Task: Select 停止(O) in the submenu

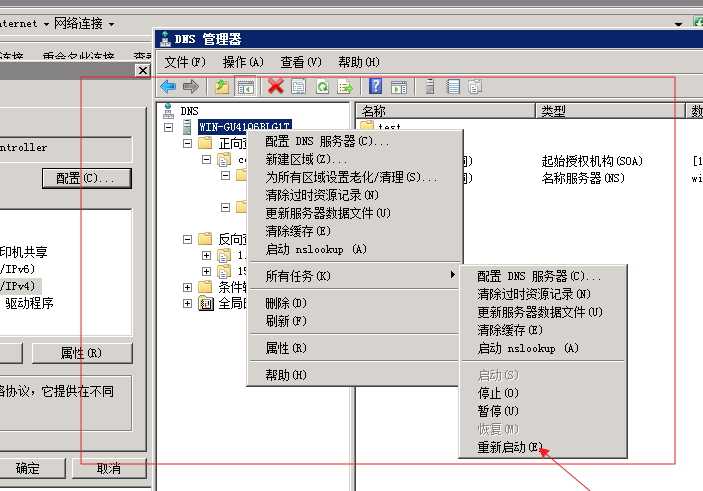Action: pyautogui.click(x=543, y=393)
